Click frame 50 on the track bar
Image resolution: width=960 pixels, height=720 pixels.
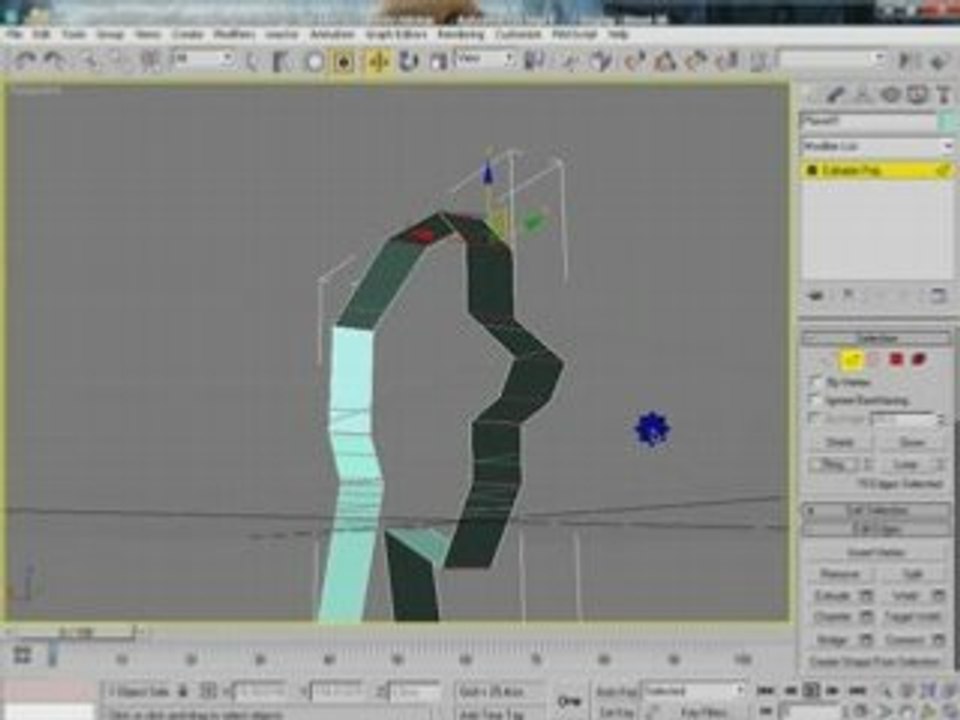397,659
